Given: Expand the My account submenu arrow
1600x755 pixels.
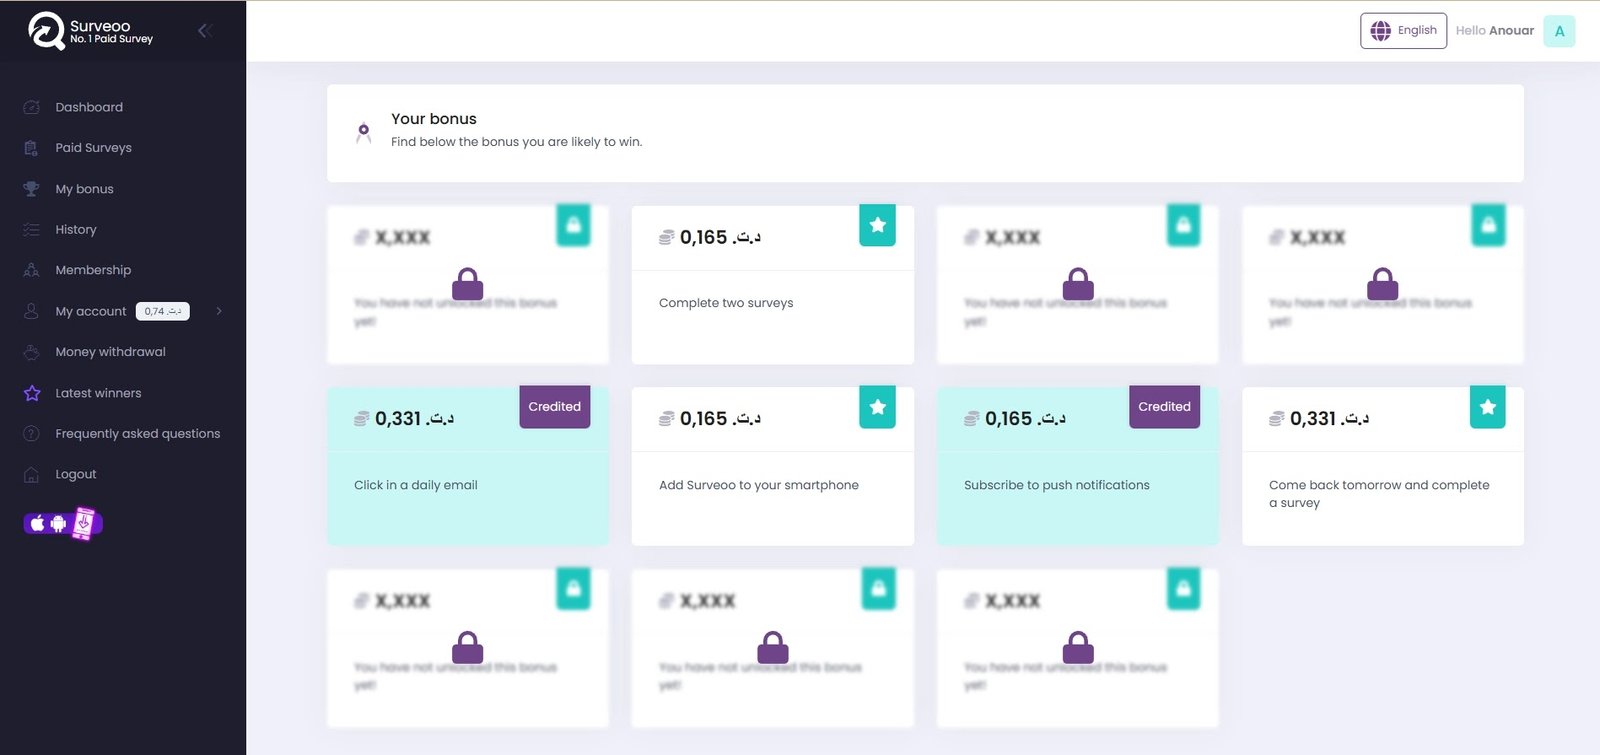Looking at the screenshot, I should pos(219,311).
